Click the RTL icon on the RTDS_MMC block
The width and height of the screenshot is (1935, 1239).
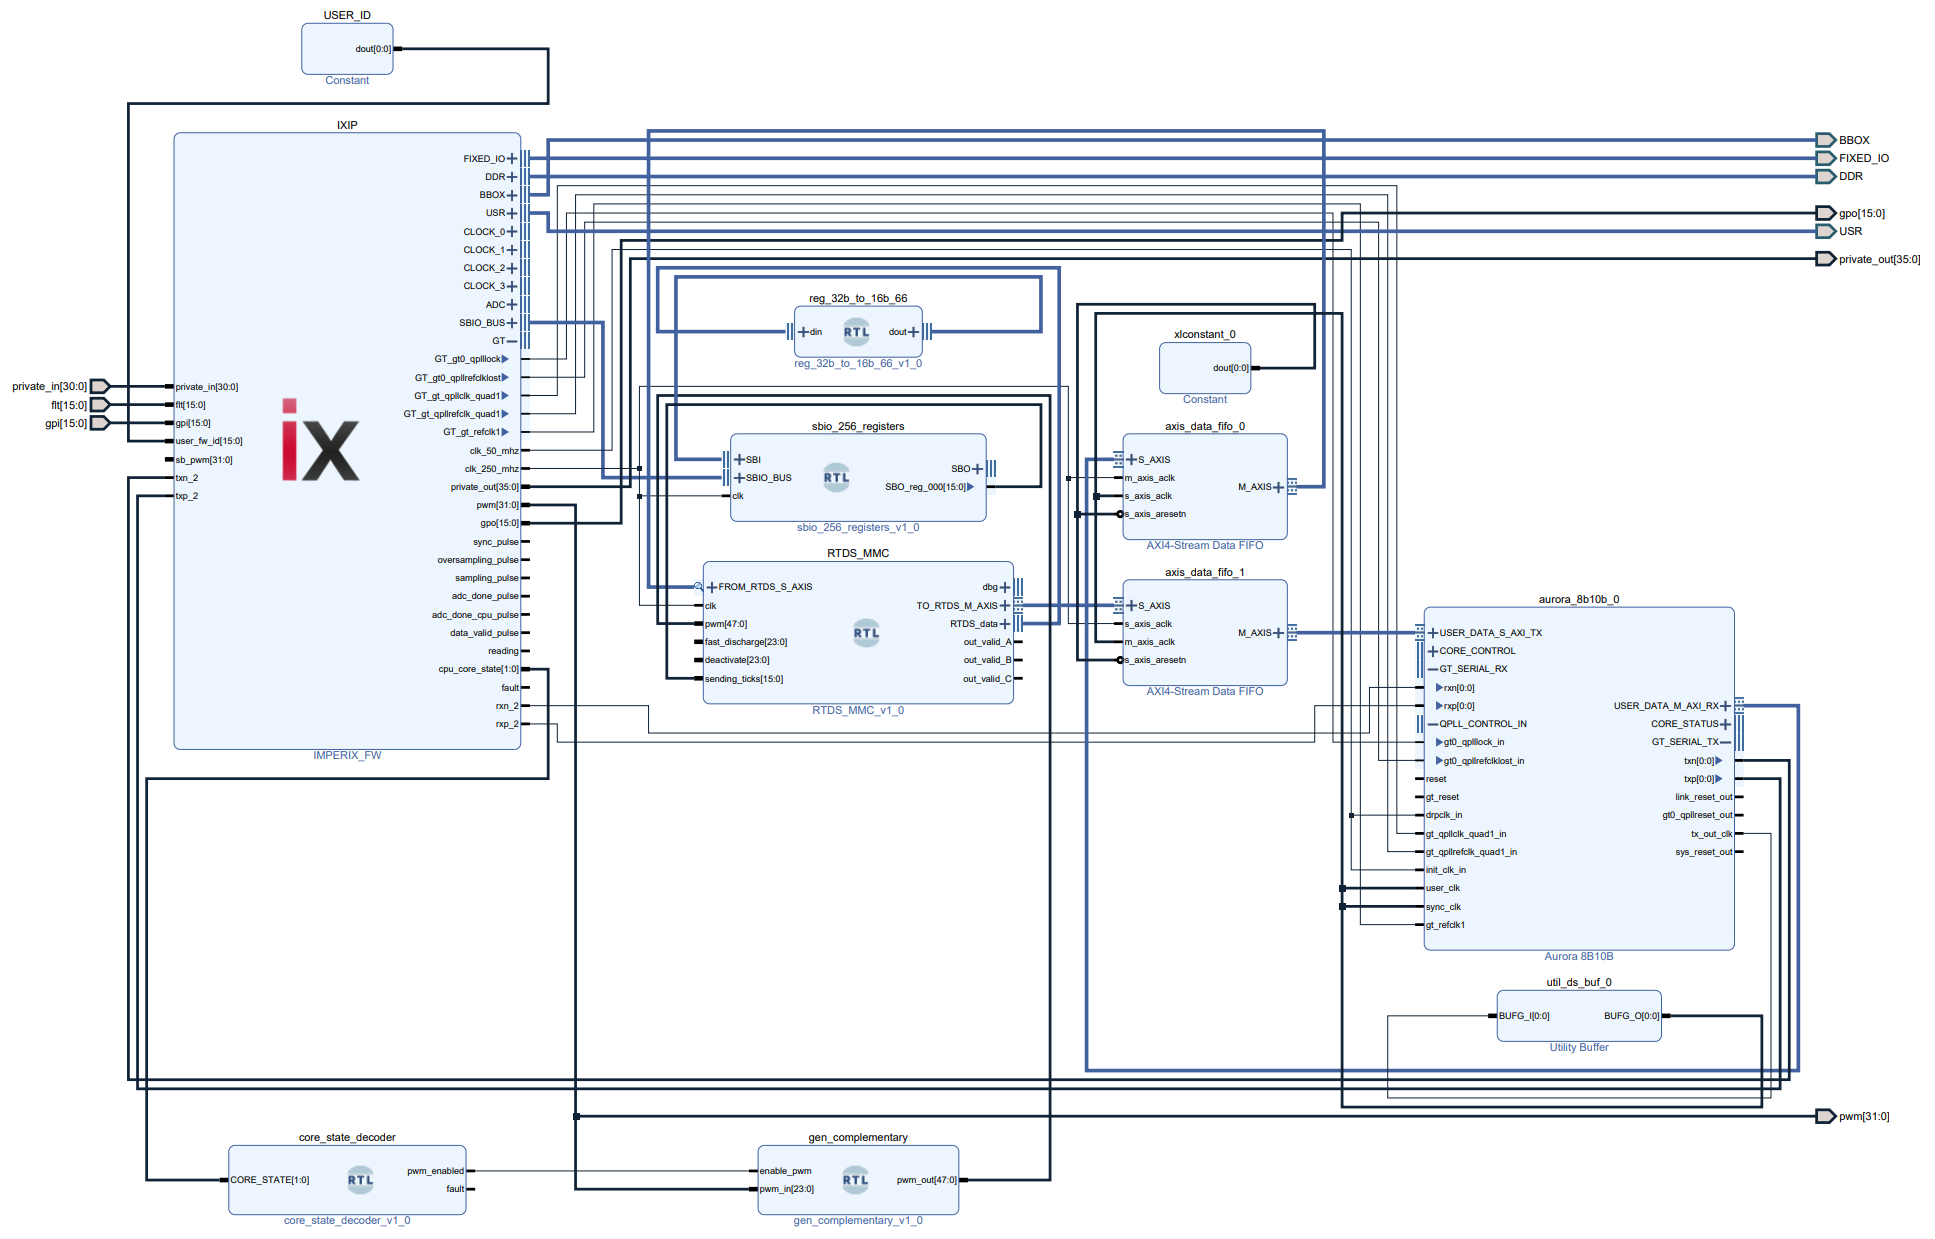pos(866,632)
